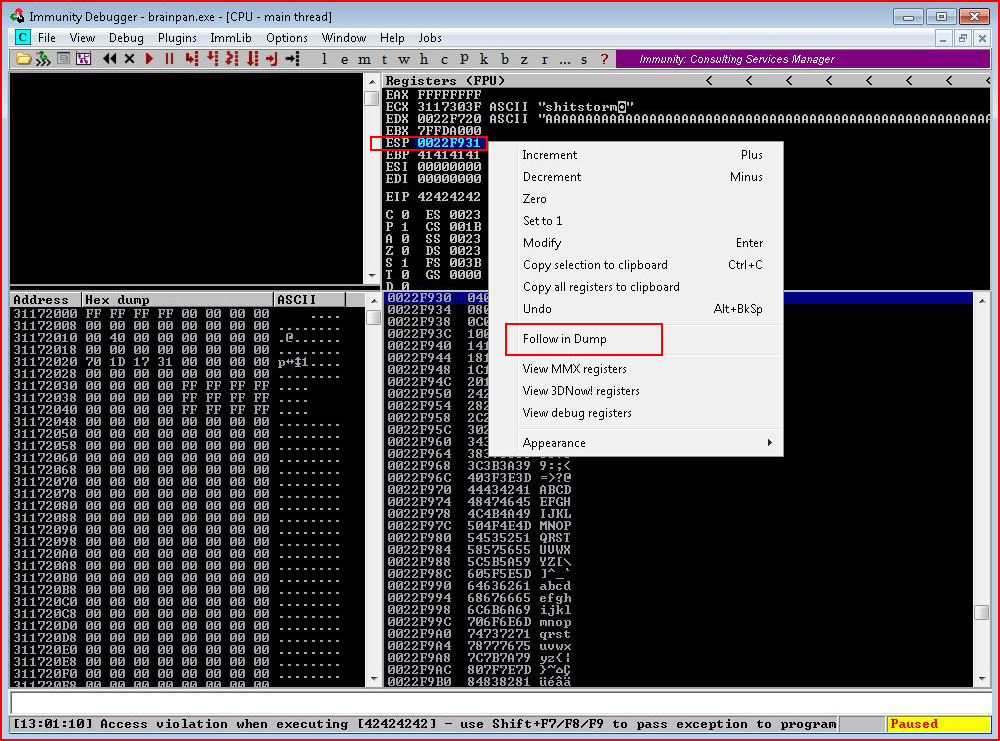Show Patches with P button
The height and width of the screenshot is (741, 1000).
coord(464,59)
